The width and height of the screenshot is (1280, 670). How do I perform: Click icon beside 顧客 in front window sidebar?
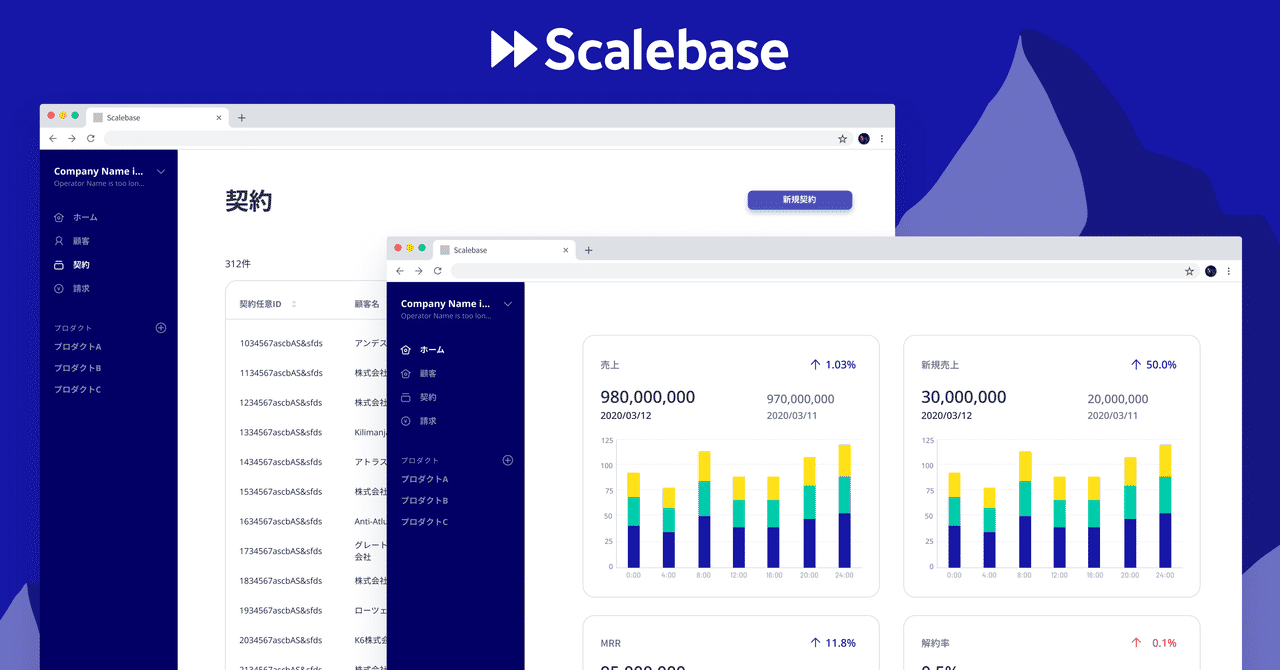406,374
